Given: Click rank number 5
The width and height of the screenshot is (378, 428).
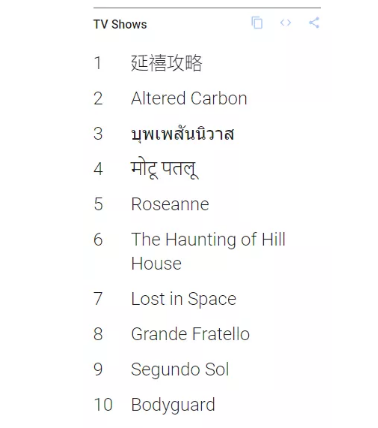Looking at the screenshot, I should (98, 204).
